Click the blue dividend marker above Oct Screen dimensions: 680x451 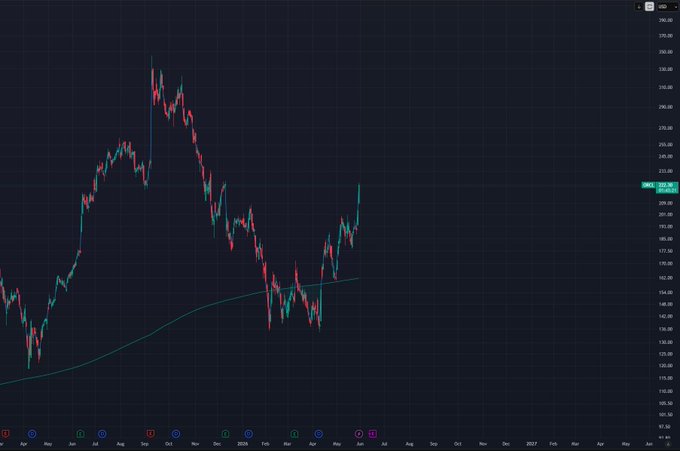[x=176, y=433]
